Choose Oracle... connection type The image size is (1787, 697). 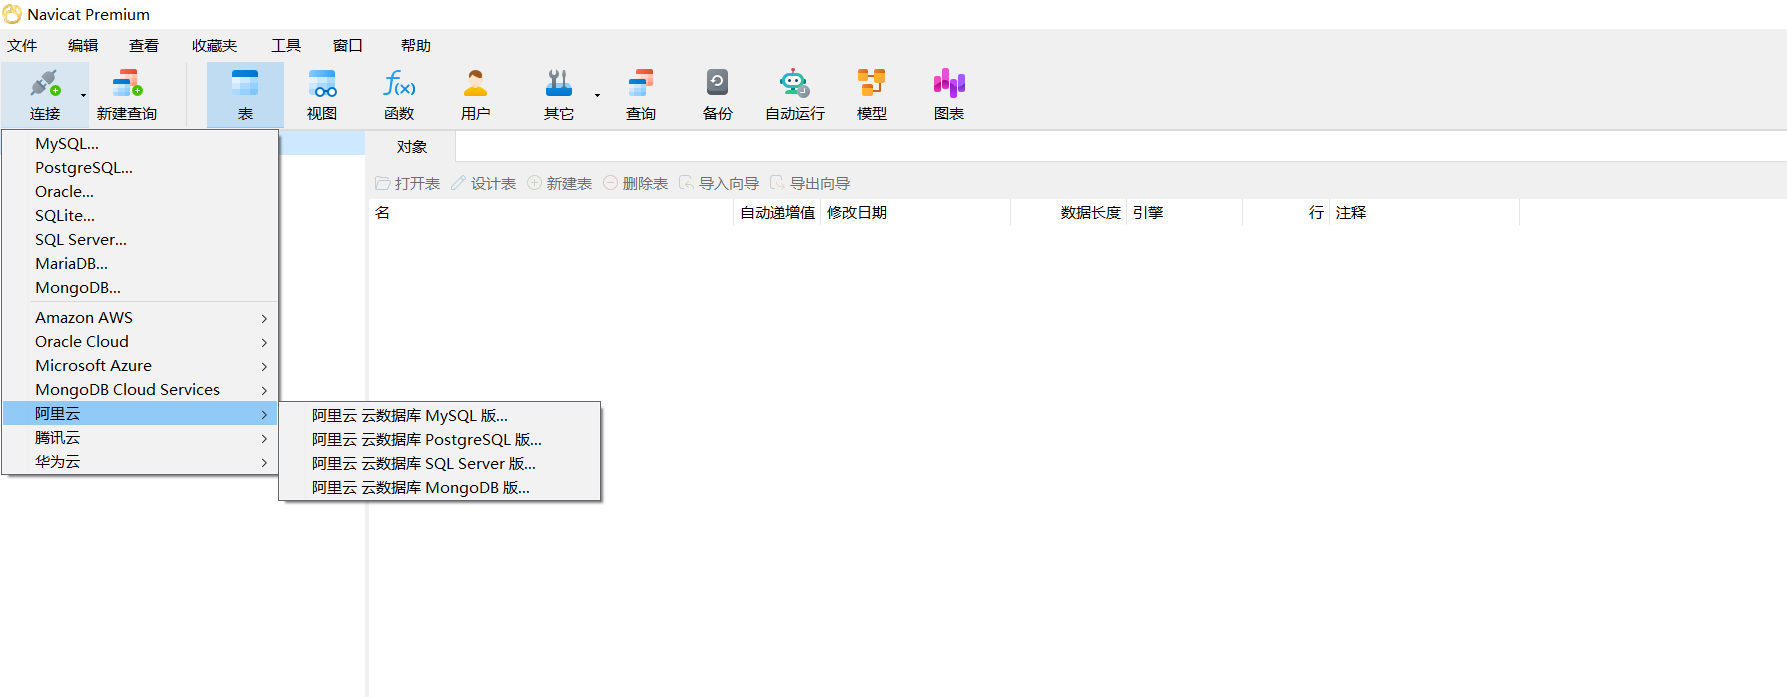(x=141, y=192)
